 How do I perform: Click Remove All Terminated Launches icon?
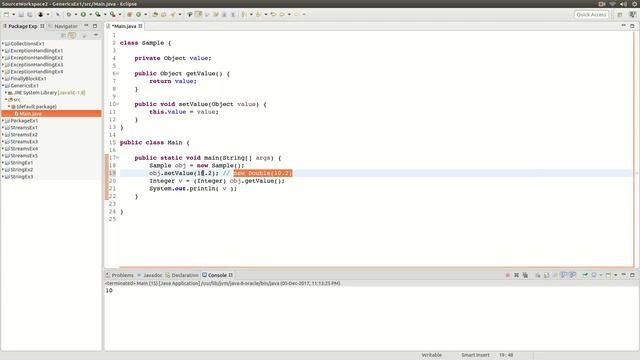[525, 275]
